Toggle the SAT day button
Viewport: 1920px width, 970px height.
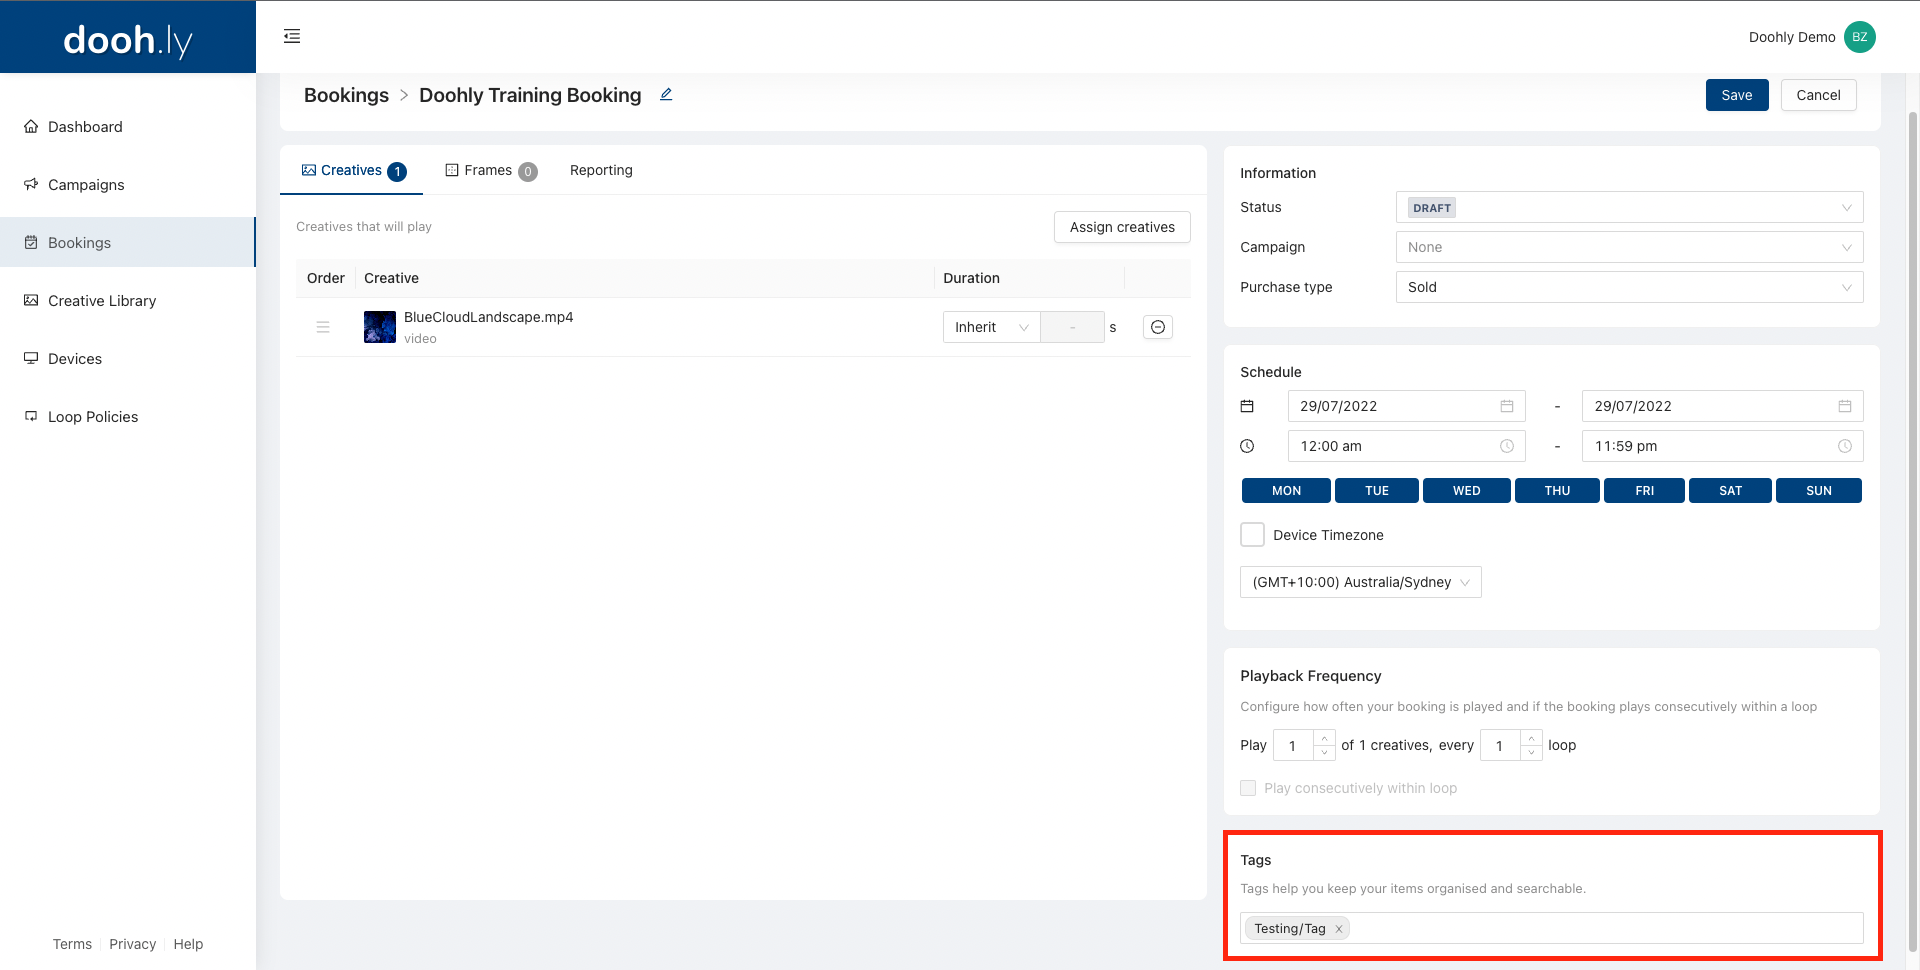coord(1729,491)
